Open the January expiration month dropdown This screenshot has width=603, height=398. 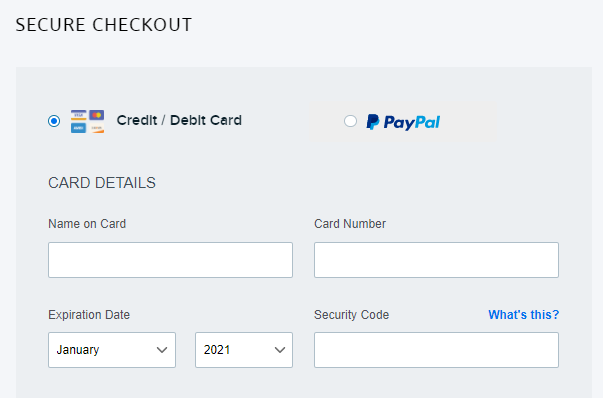click(112, 350)
